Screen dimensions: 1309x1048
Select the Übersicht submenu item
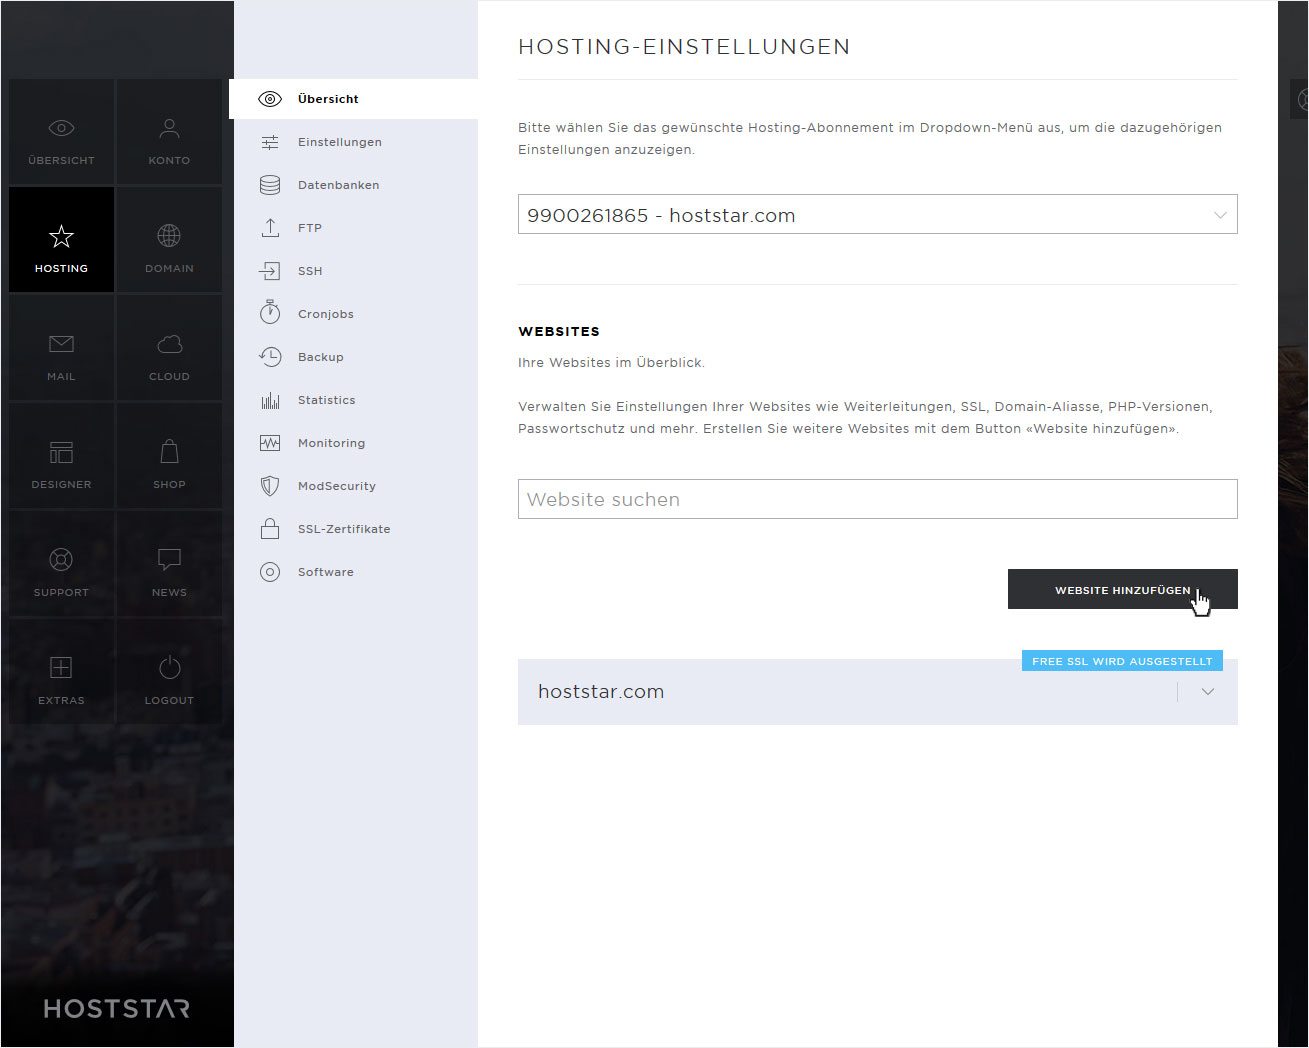(x=354, y=99)
